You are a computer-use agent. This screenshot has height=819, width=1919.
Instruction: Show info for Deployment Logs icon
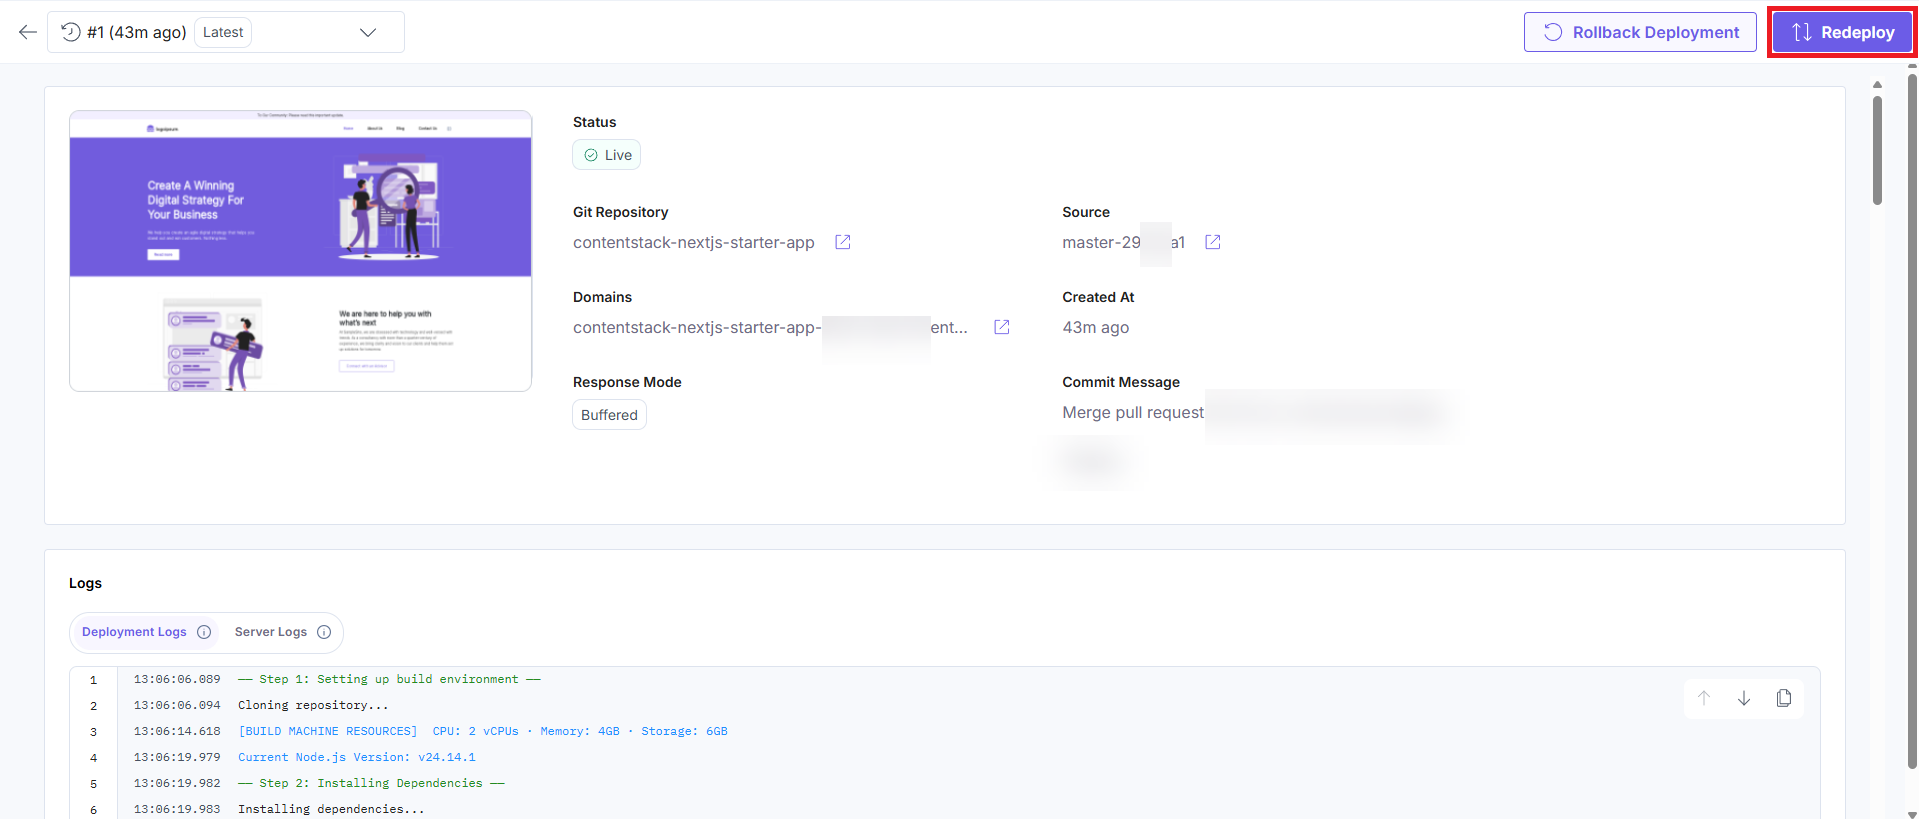pos(204,632)
